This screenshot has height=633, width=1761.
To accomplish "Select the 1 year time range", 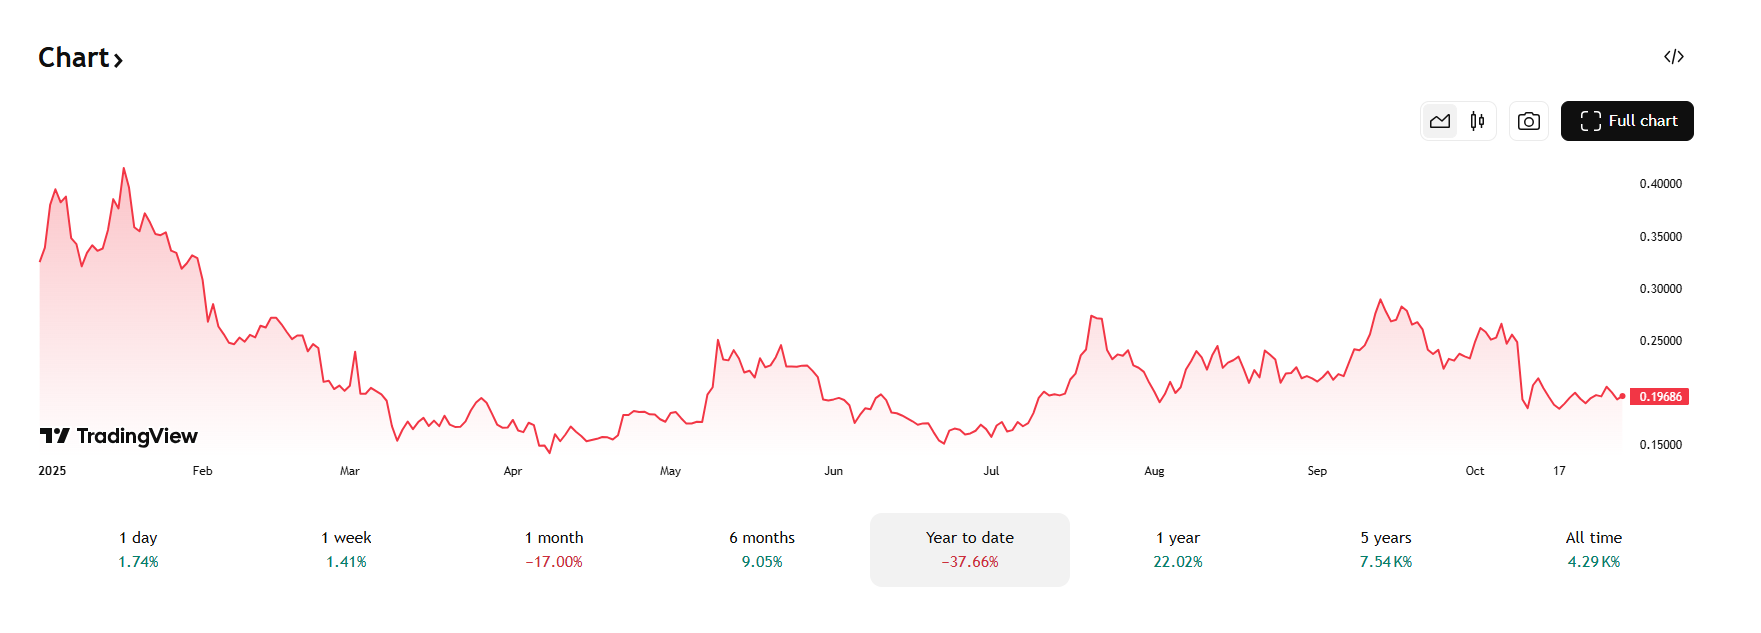I will pos(1178,549).
